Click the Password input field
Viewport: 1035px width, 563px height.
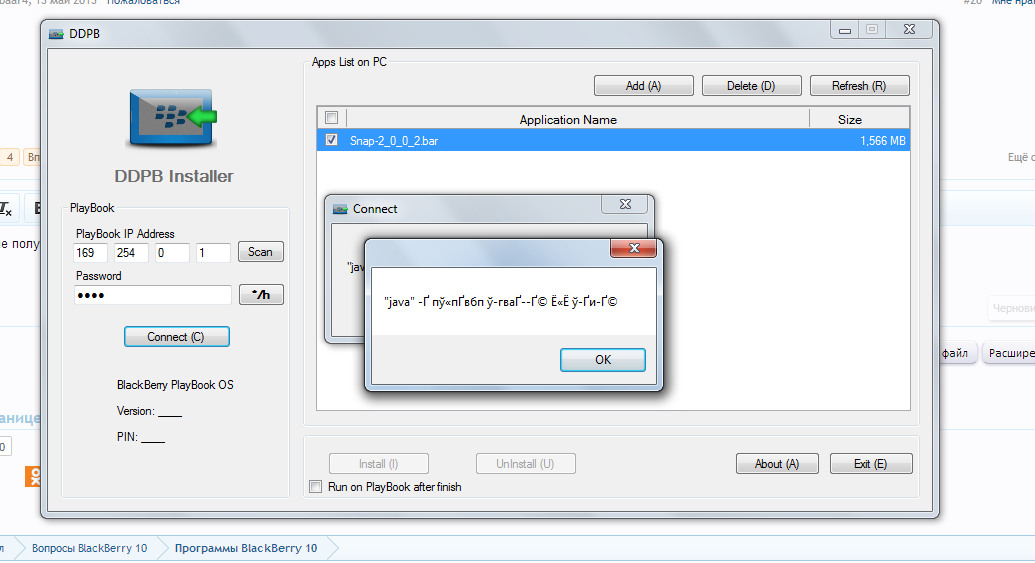pyautogui.click(x=152, y=295)
